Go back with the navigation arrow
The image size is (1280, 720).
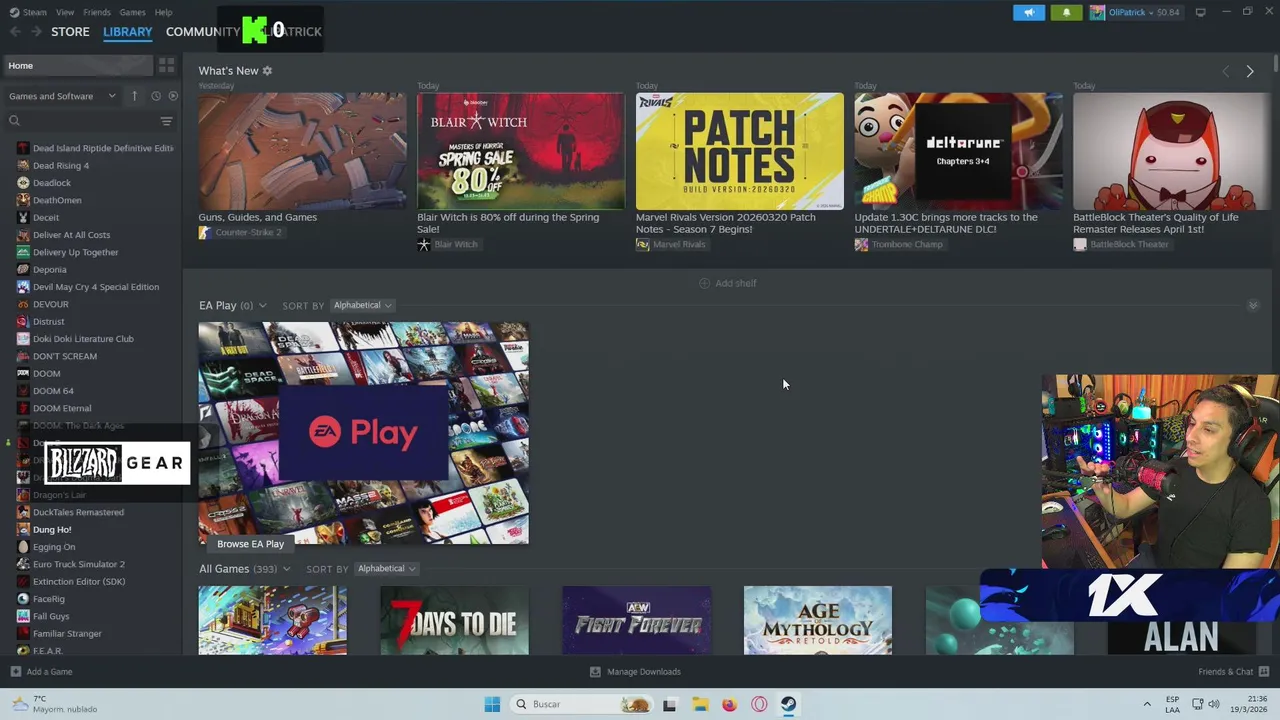(x=15, y=32)
